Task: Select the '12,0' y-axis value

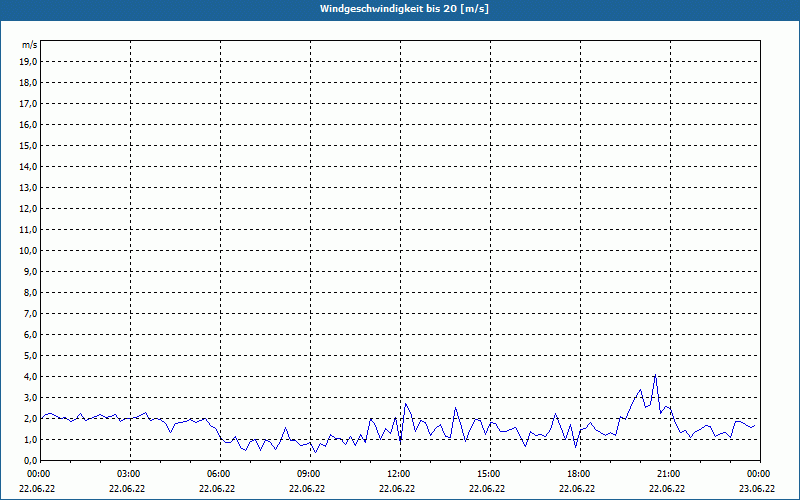Action: click(x=28, y=209)
